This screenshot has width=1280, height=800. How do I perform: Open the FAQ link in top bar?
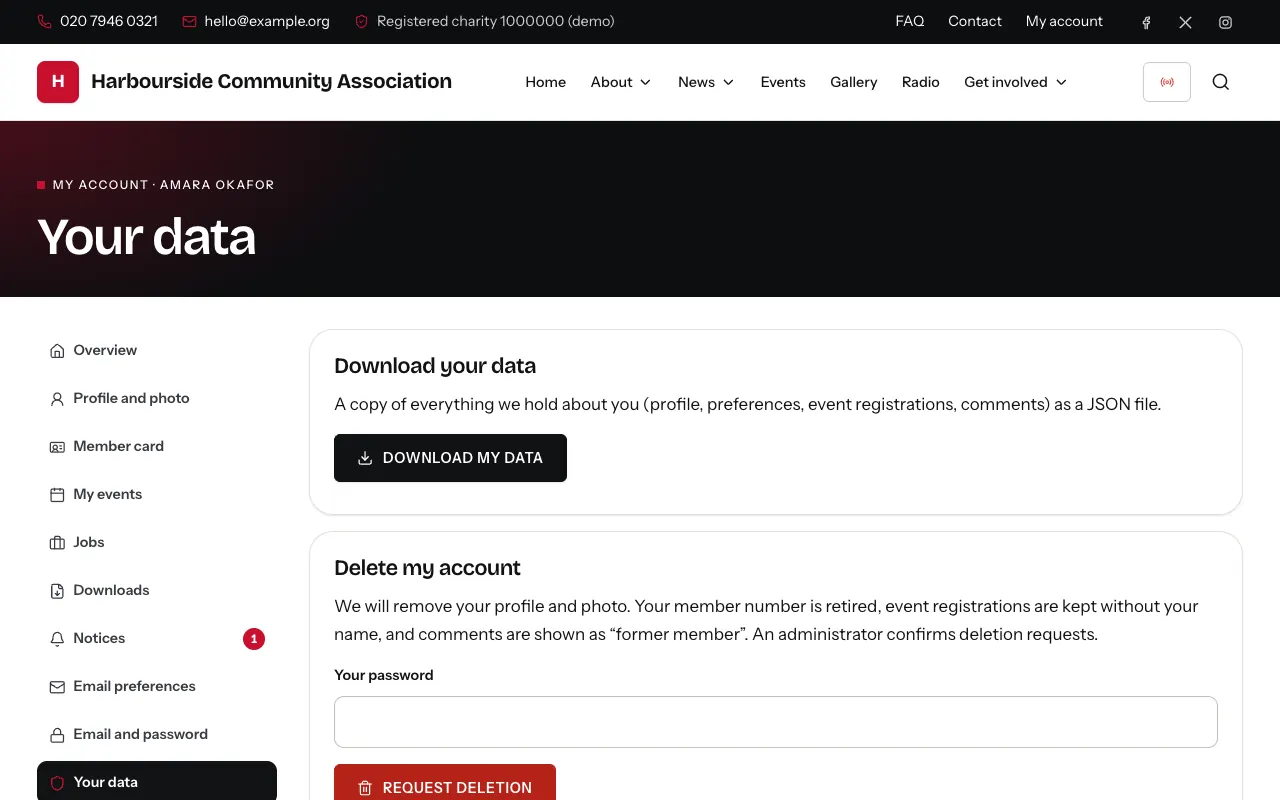[910, 21]
